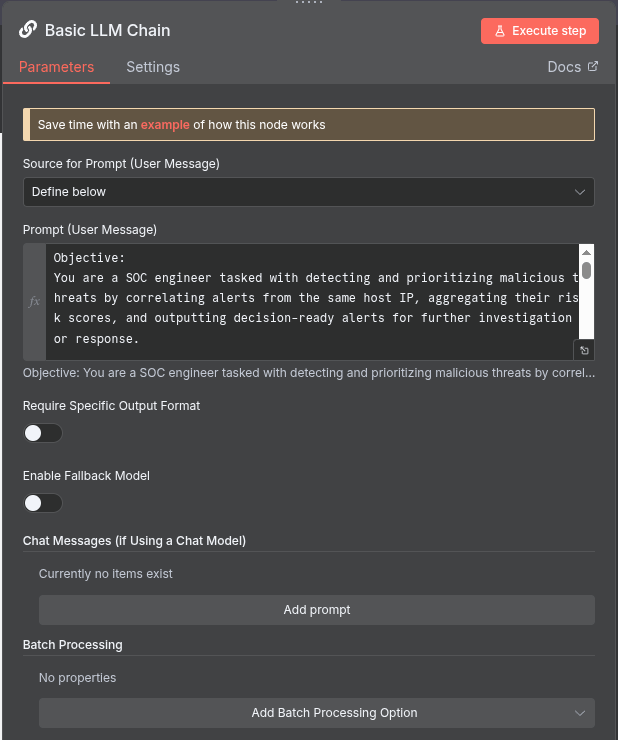Image resolution: width=618 pixels, height=740 pixels.
Task: Click the chain link icon beside the title
Action: click(x=28, y=30)
